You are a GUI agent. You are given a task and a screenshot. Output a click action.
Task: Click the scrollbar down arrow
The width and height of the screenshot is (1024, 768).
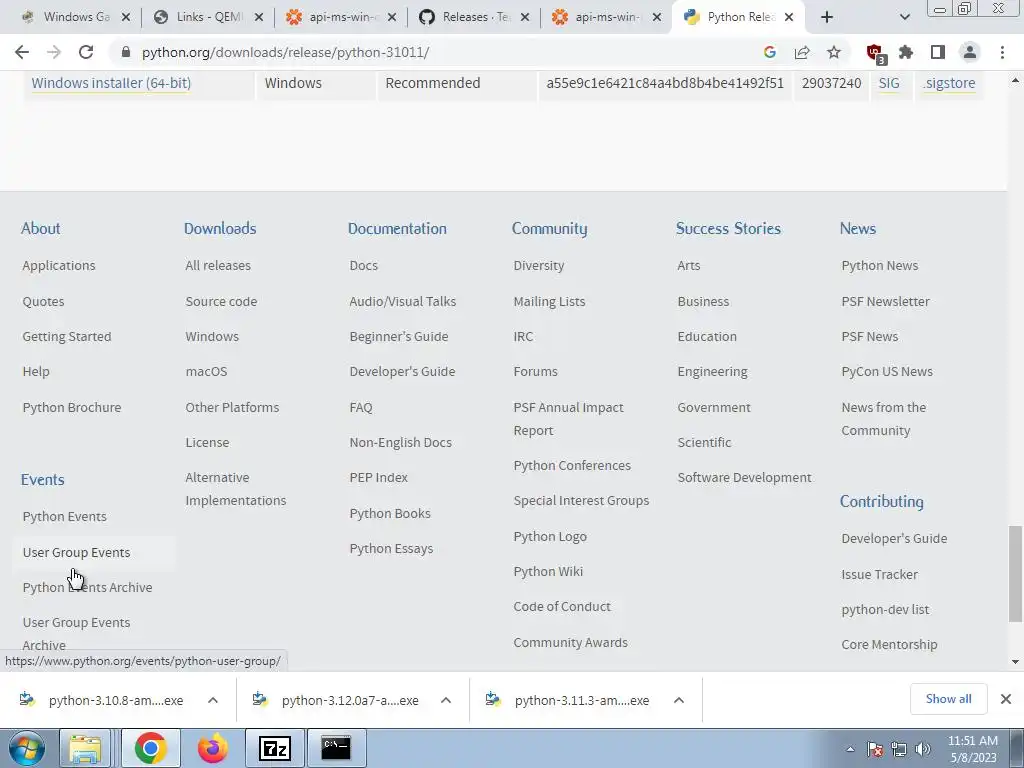pyautogui.click(x=1015, y=662)
